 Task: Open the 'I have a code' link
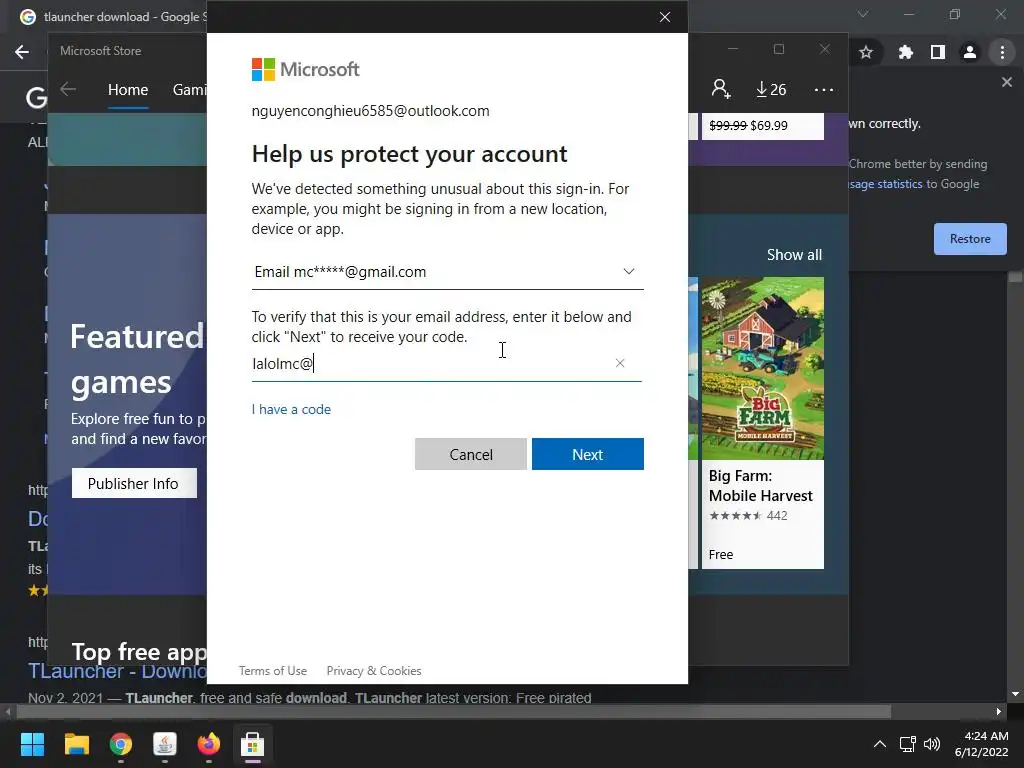[x=291, y=409]
